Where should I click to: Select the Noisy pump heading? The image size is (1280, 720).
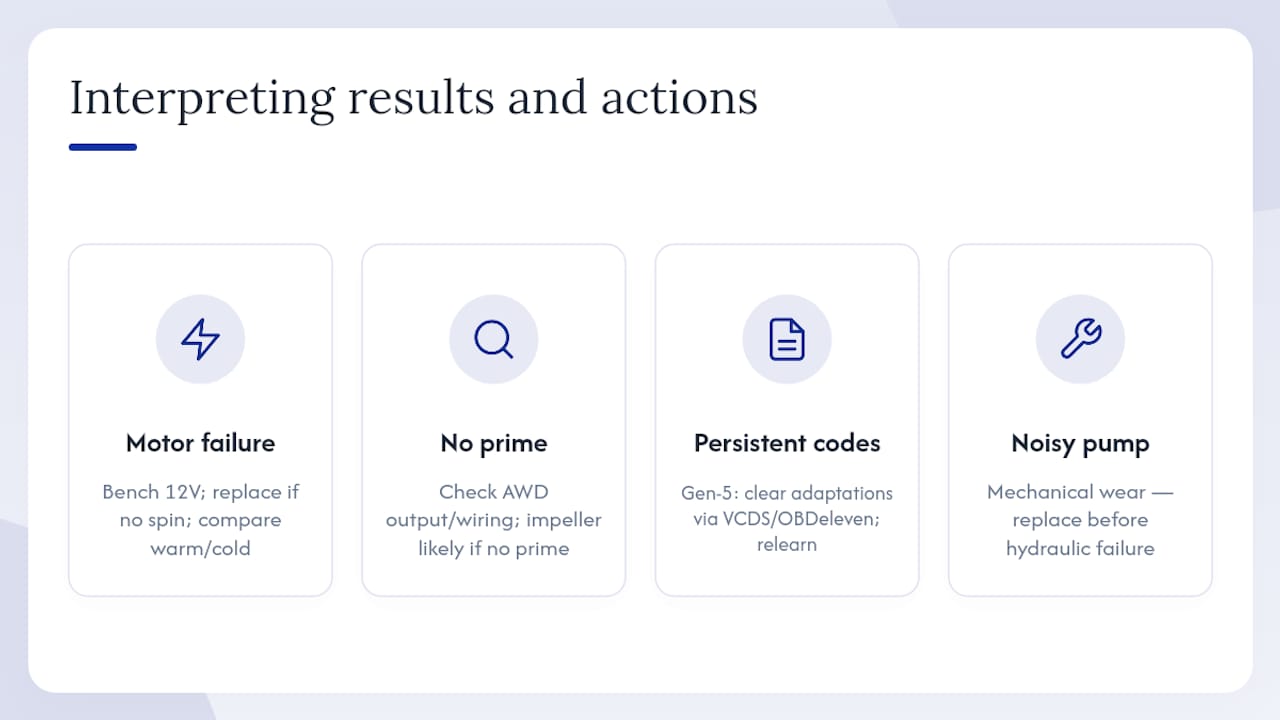[x=1080, y=443]
